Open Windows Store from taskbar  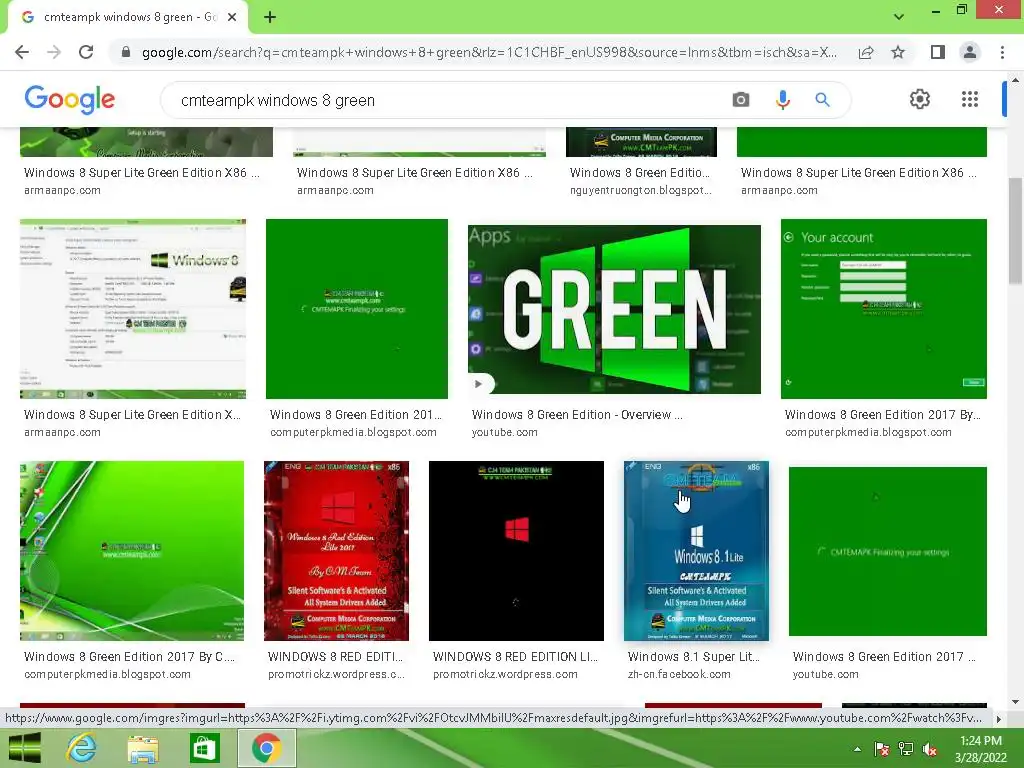point(204,748)
